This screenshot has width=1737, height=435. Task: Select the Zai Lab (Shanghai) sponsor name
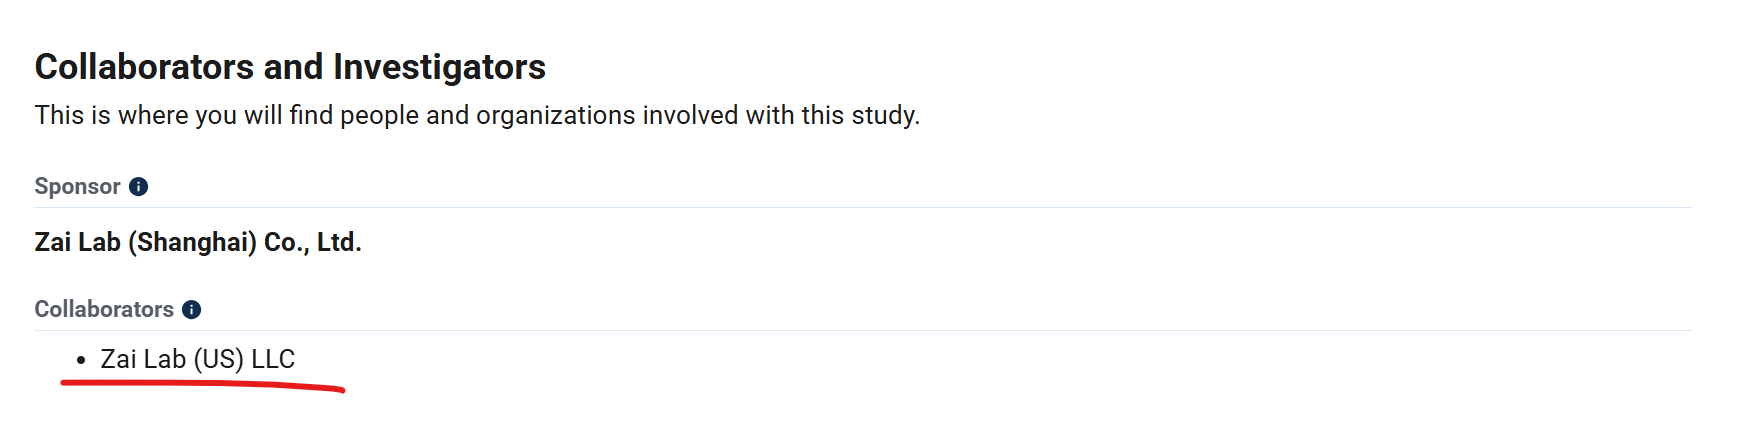pyautogui.click(x=198, y=242)
